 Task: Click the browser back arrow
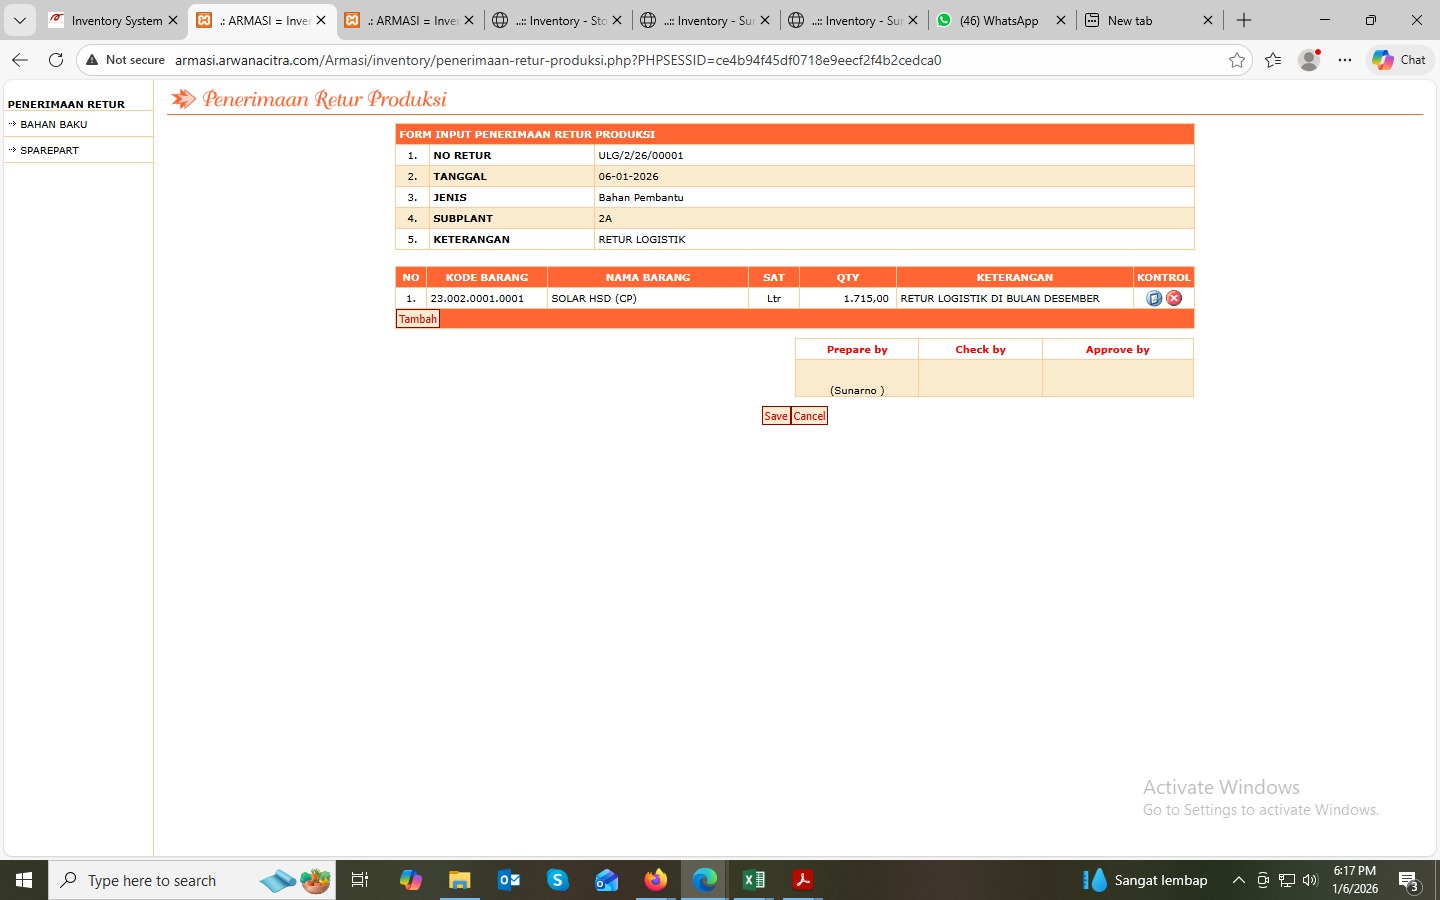(20, 60)
